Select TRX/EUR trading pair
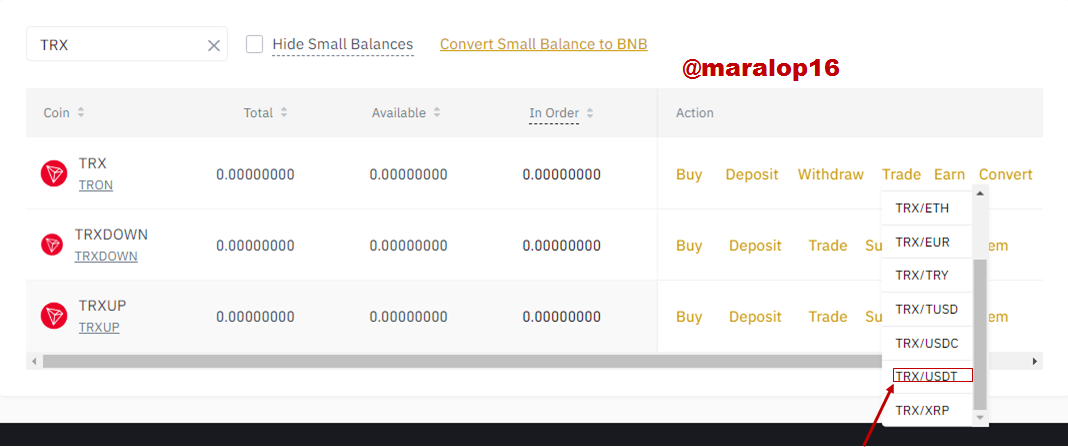This screenshot has width=1068, height=447. coord(926,242)
